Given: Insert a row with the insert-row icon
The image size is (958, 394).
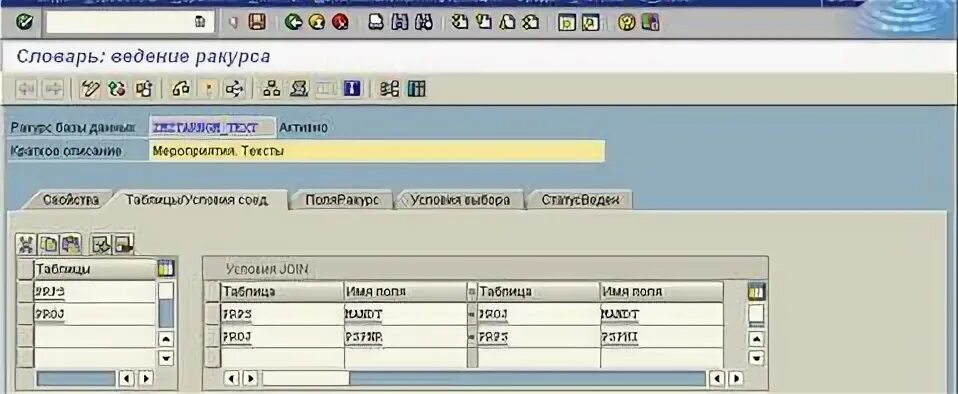Looking at the screenshot, I should pyautogui.click(x=101, y=244).
